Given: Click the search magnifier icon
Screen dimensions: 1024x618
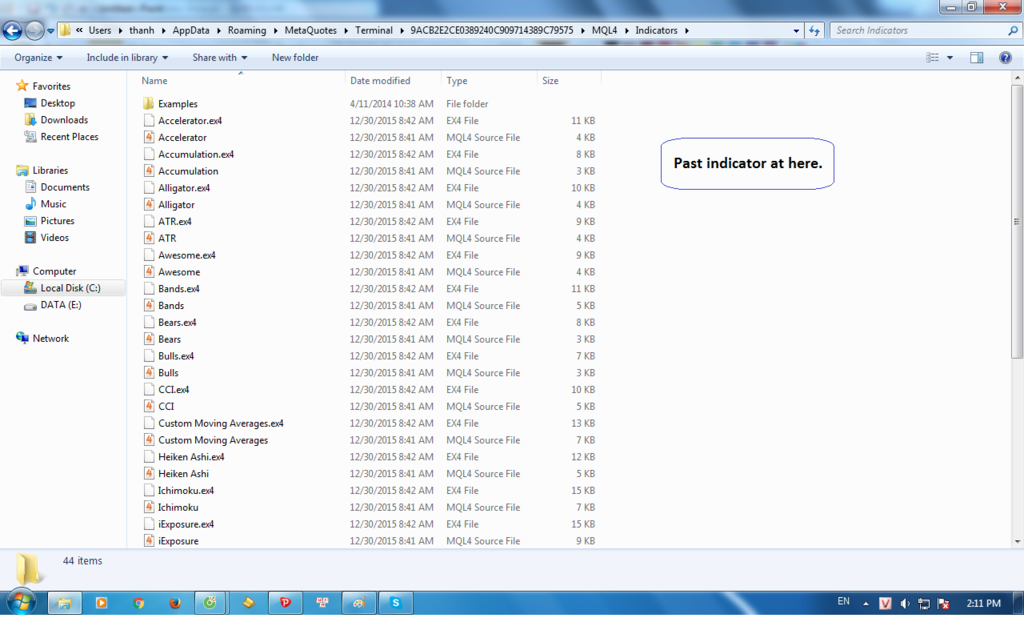Looking at the screenshot, I should 1013,30.
